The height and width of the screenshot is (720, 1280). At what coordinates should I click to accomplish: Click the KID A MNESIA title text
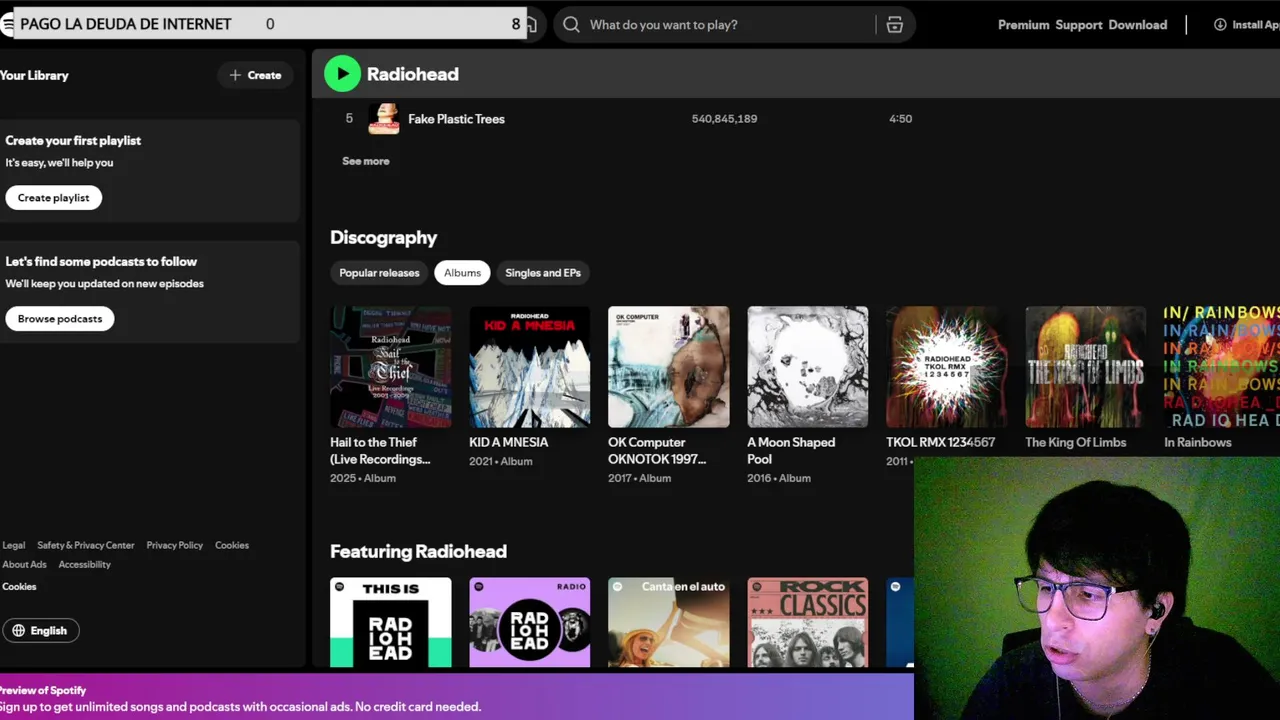(509, 442)
